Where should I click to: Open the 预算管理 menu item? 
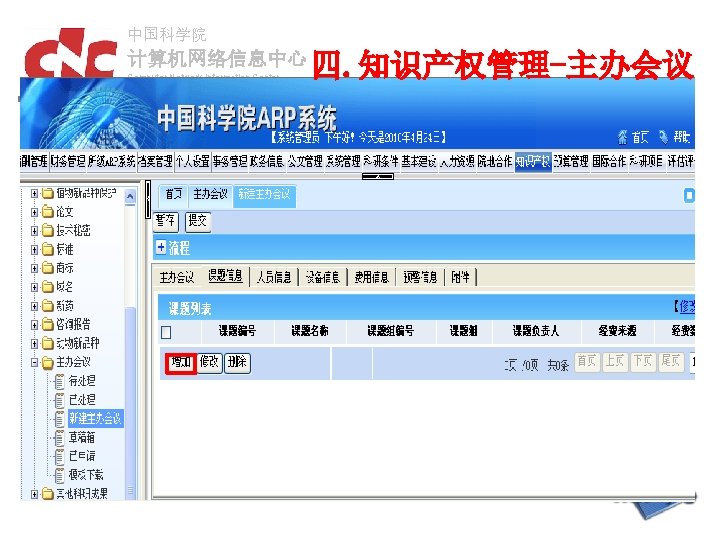tap(571, 161)
